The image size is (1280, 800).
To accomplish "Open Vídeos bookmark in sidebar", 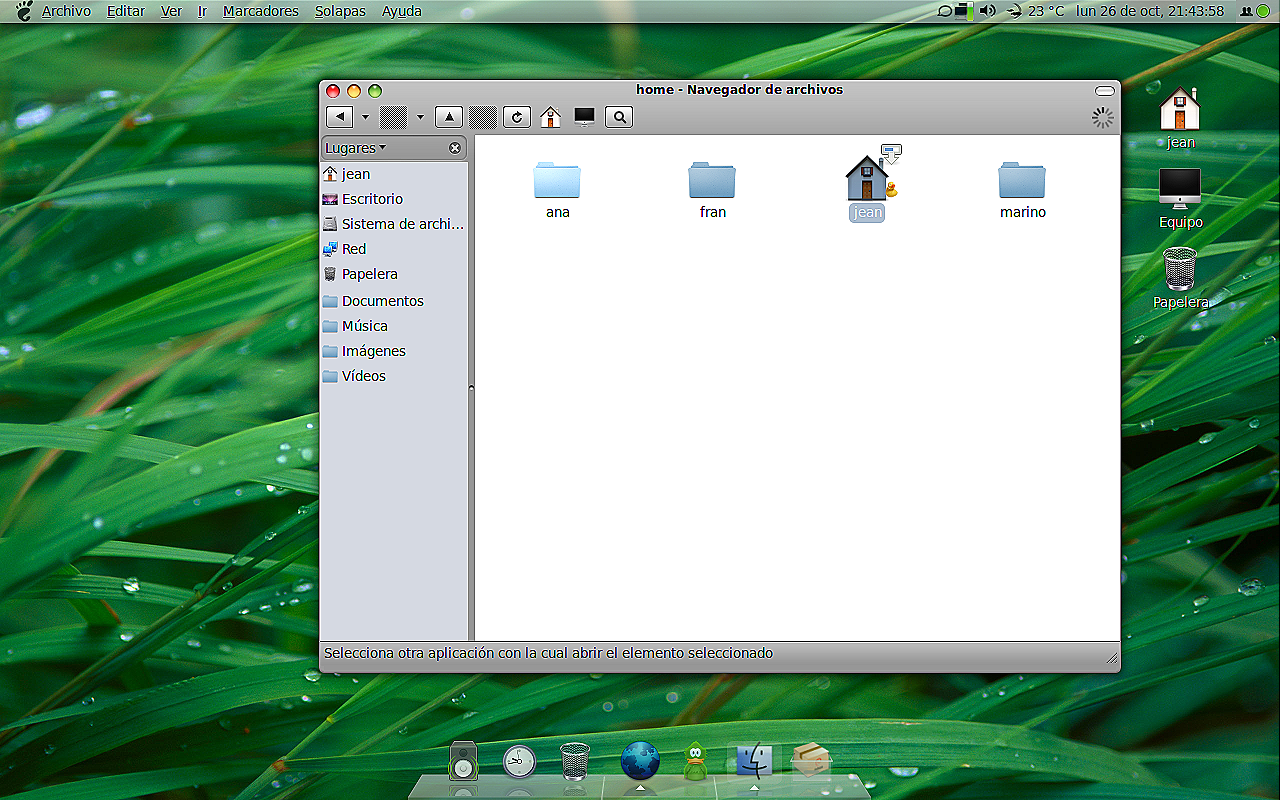I will [x=394, y=376].
